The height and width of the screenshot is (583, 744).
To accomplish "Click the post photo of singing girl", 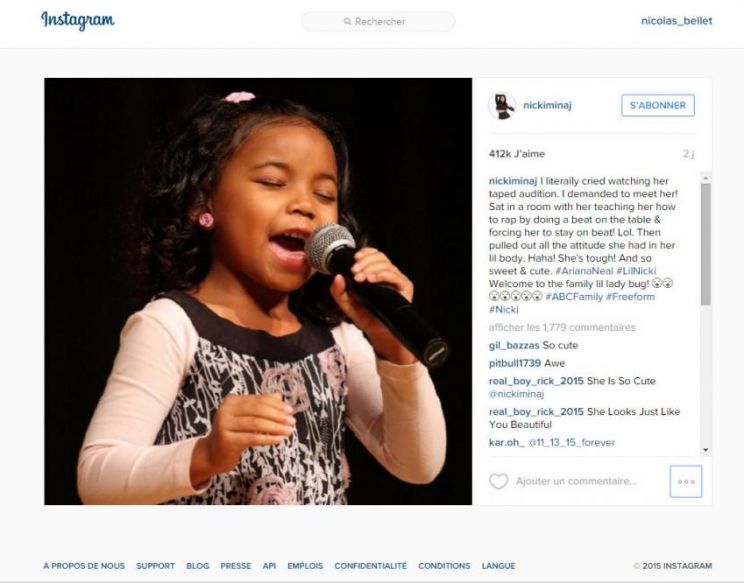I will (x=258, y=291).
